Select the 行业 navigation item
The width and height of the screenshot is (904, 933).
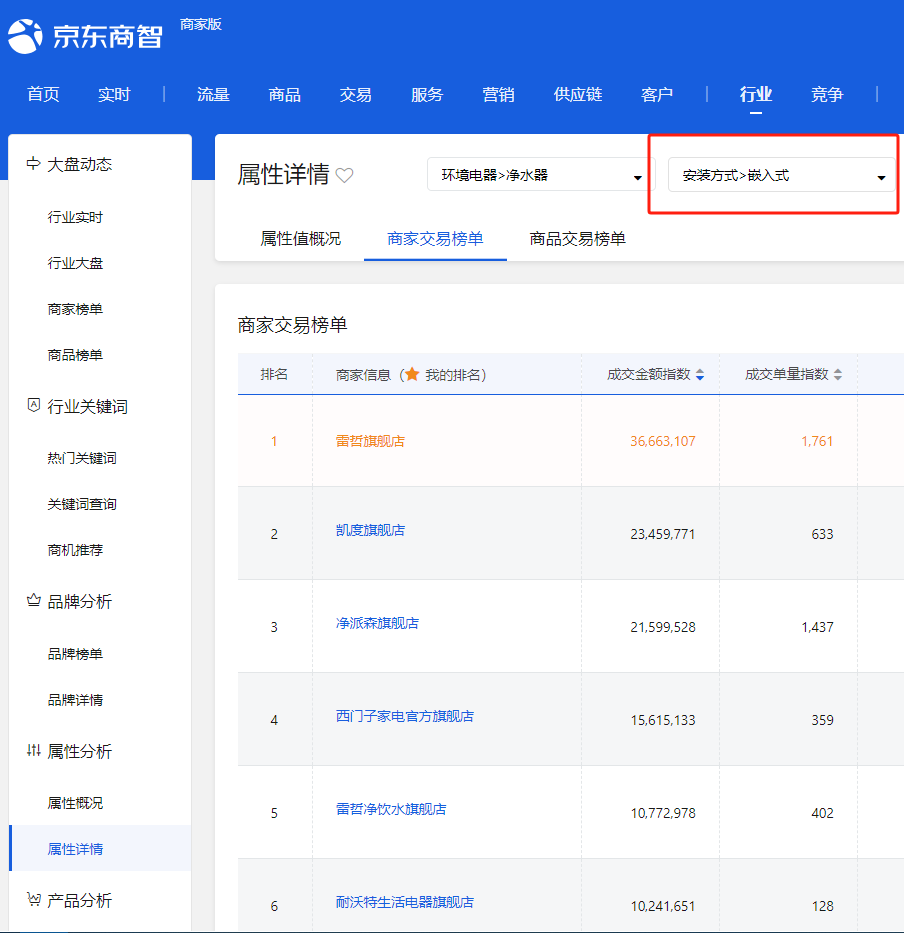tap(755, 94)
